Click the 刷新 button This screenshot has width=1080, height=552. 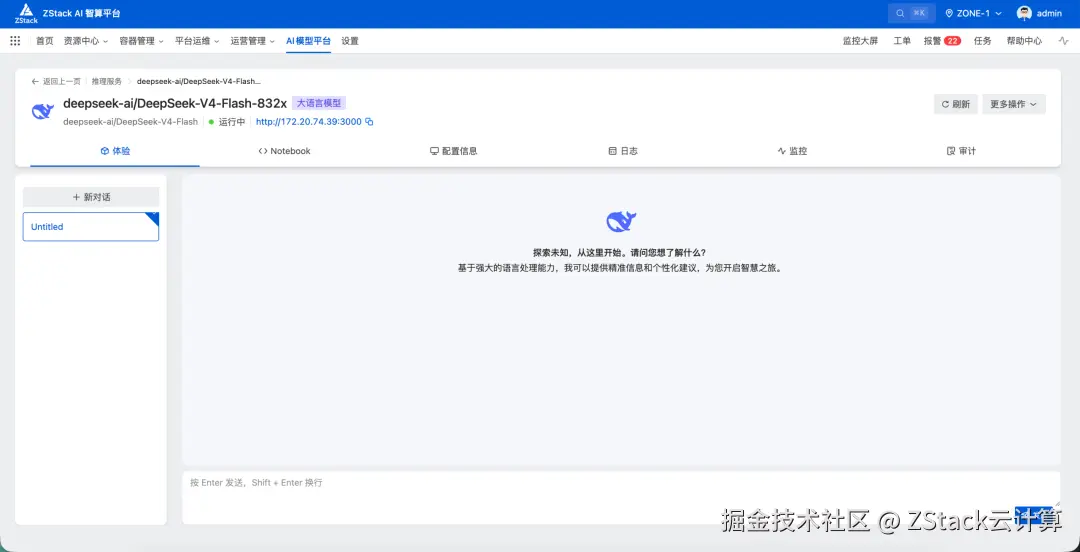tap(956, 104)
